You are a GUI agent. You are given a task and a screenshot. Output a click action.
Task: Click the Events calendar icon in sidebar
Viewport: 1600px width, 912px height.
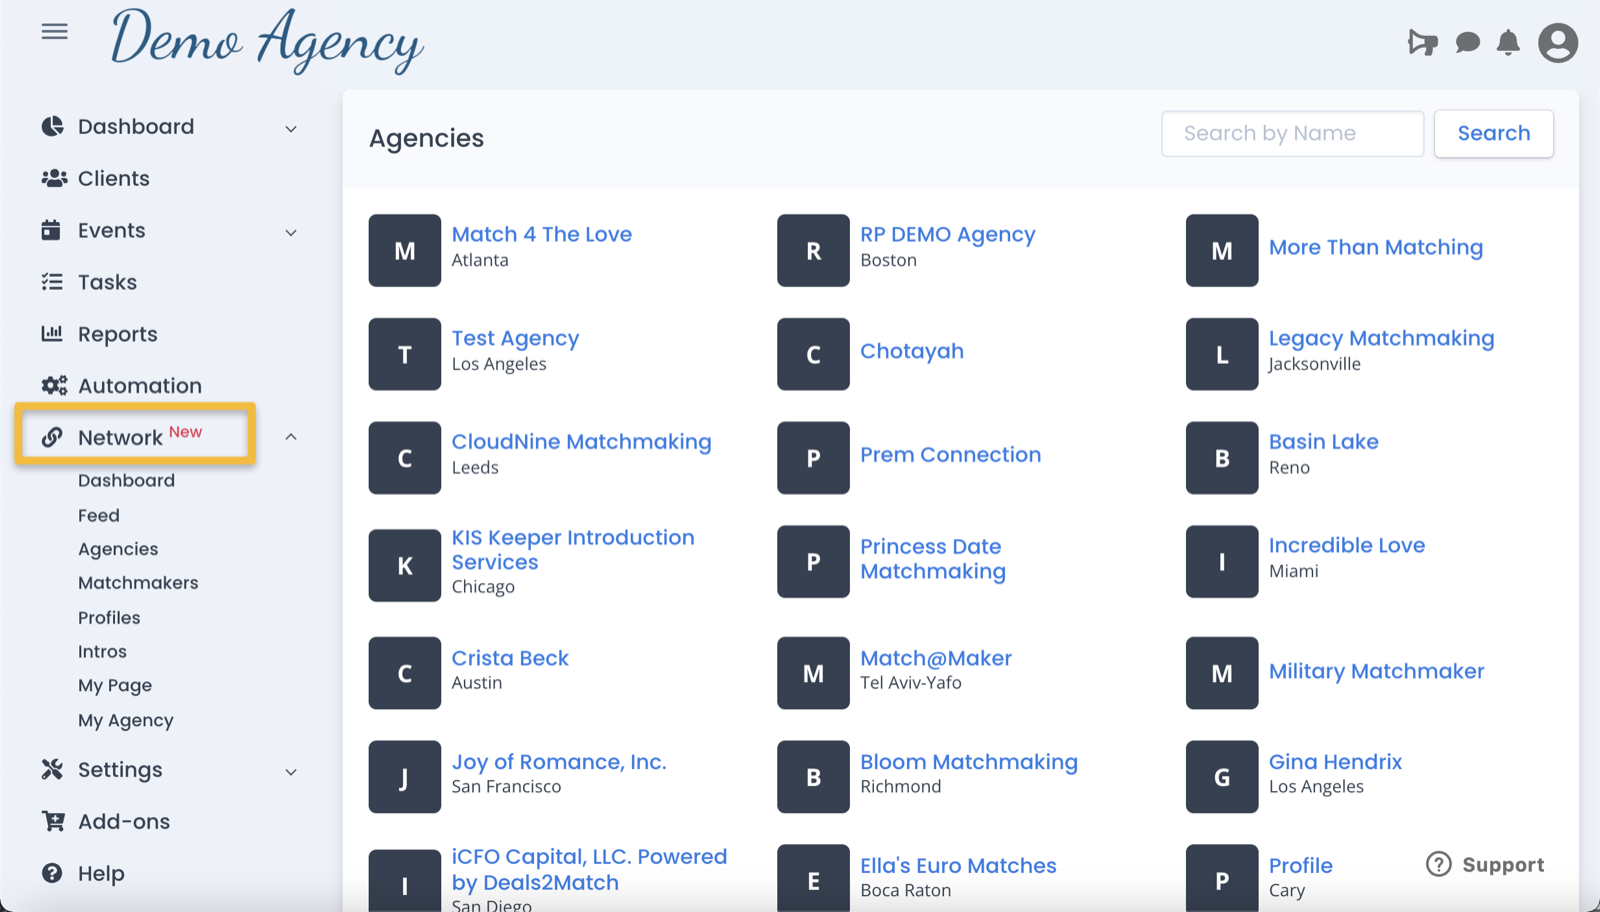(x=53, y=230)
